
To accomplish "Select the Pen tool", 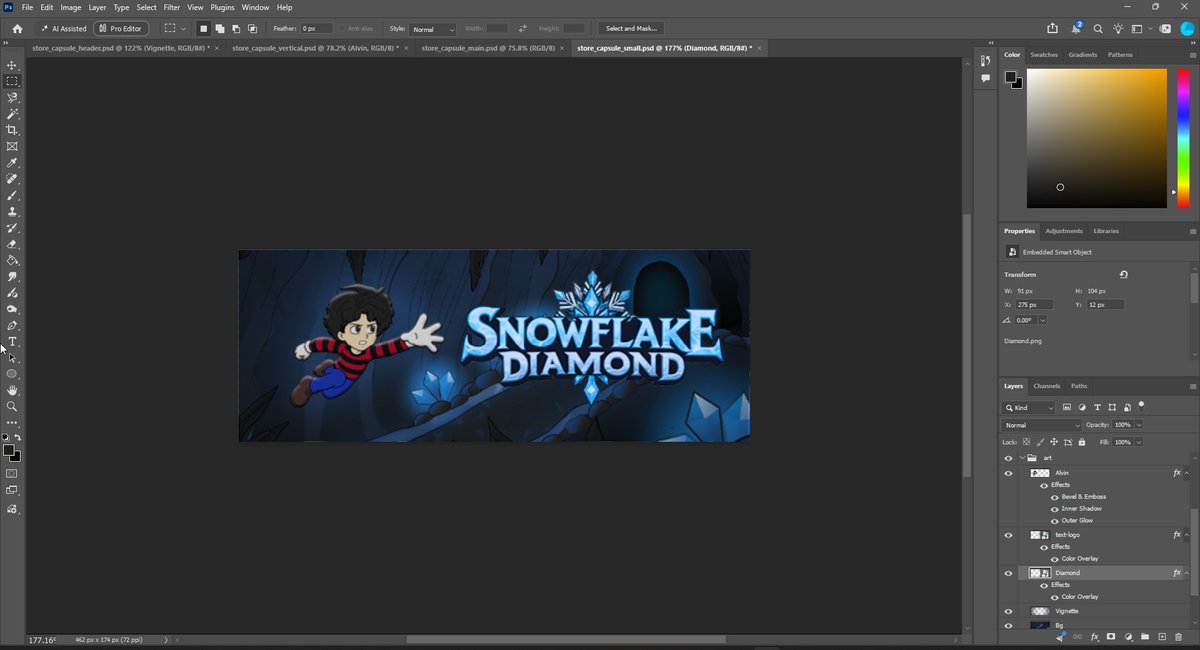I will [x=12, y=326].
